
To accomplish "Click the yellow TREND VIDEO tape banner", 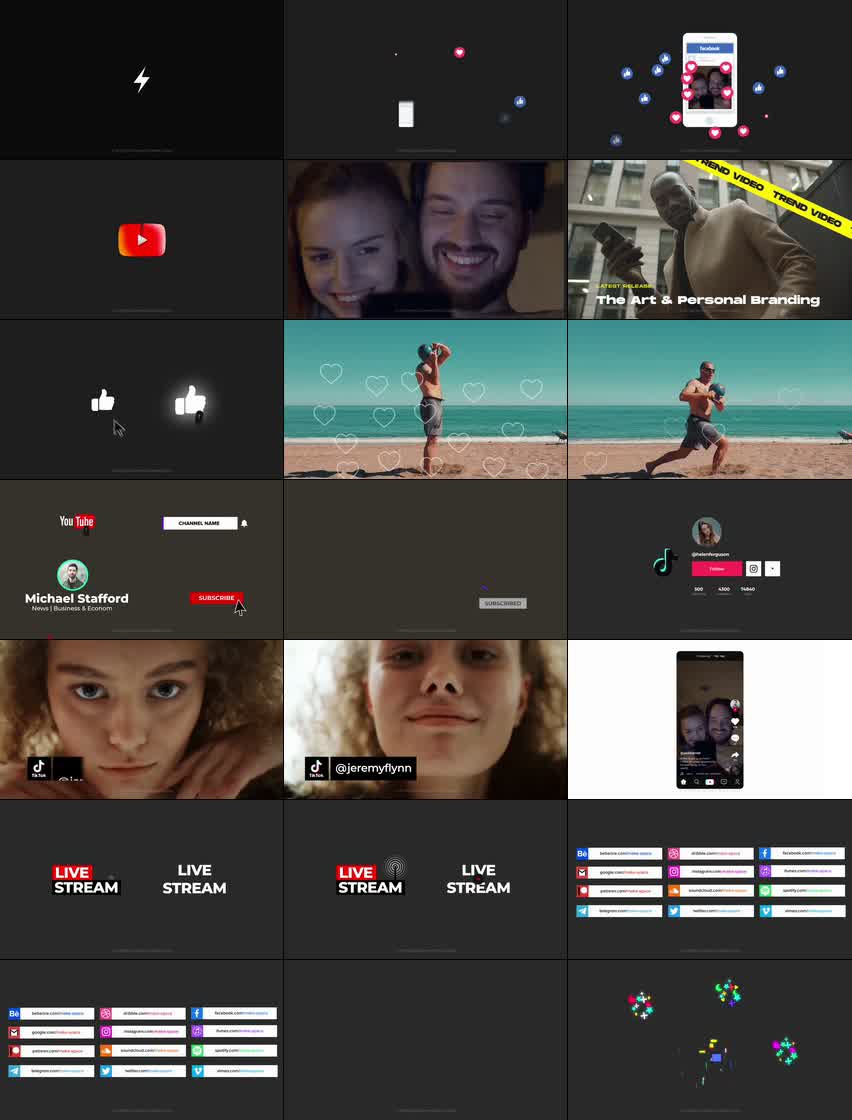I will [773, 195].
